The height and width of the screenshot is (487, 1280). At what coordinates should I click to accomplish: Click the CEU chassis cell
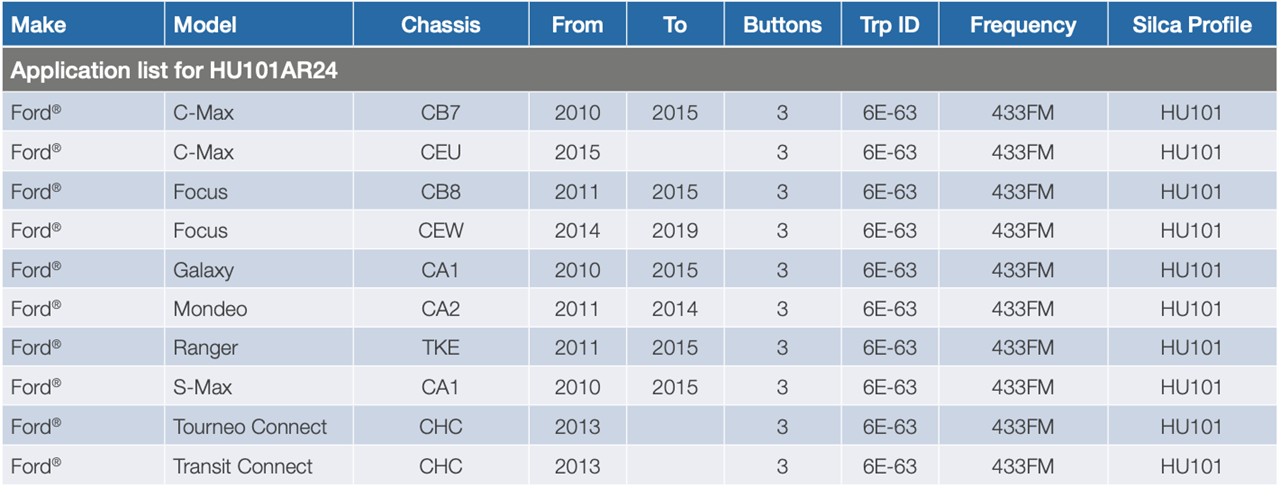441,152
